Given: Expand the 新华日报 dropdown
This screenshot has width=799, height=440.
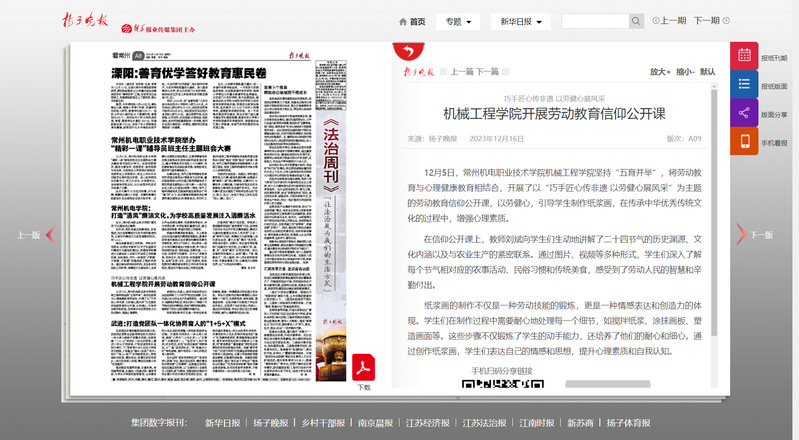Looking at the screenshot, I should (x=520, y=21).
